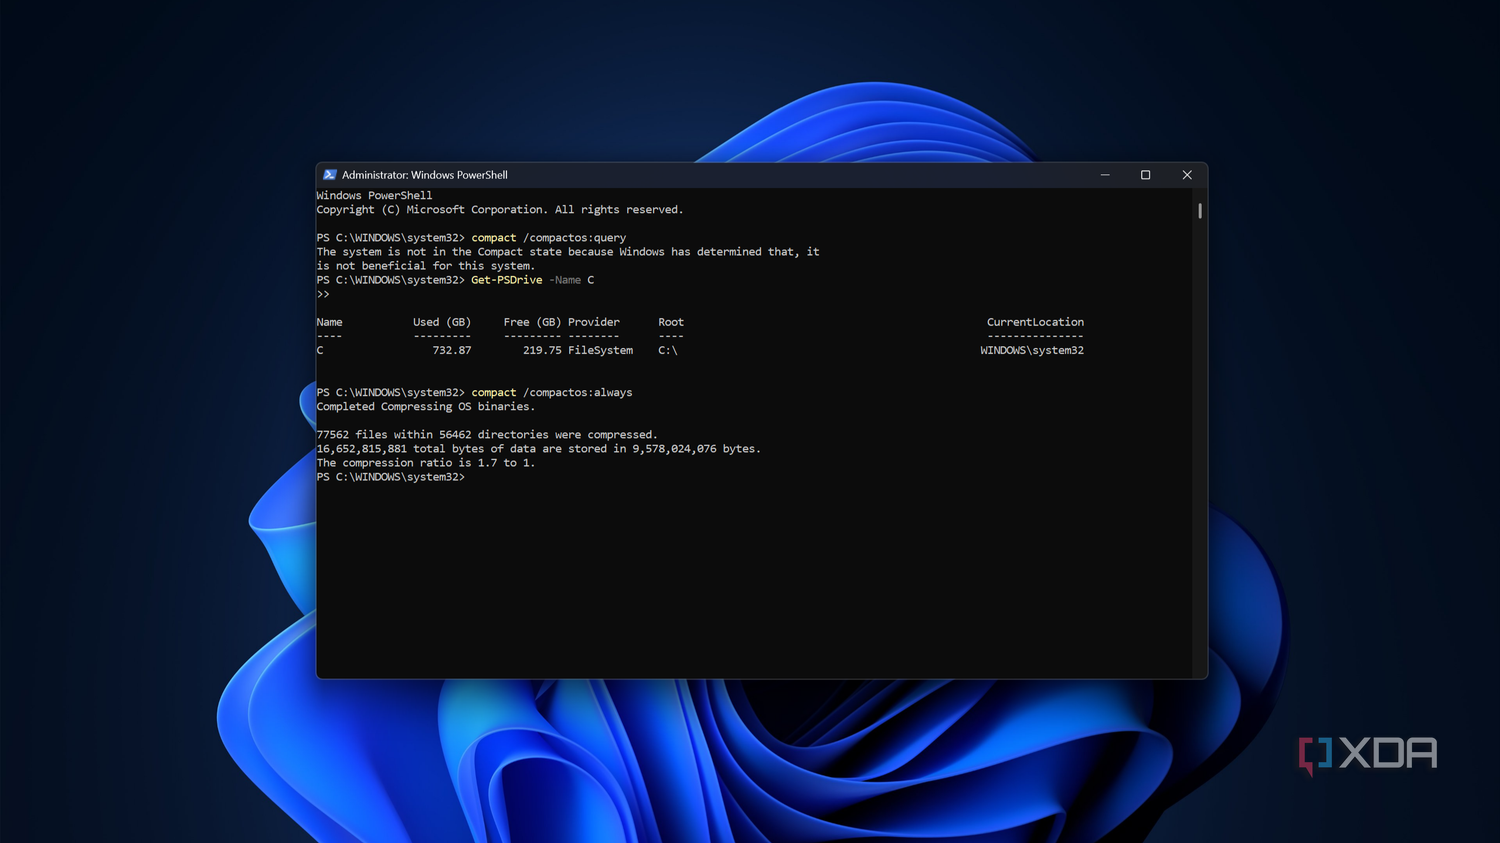
Task: Click the 'compact /compactos:always' command line
Action: point(552,393)
